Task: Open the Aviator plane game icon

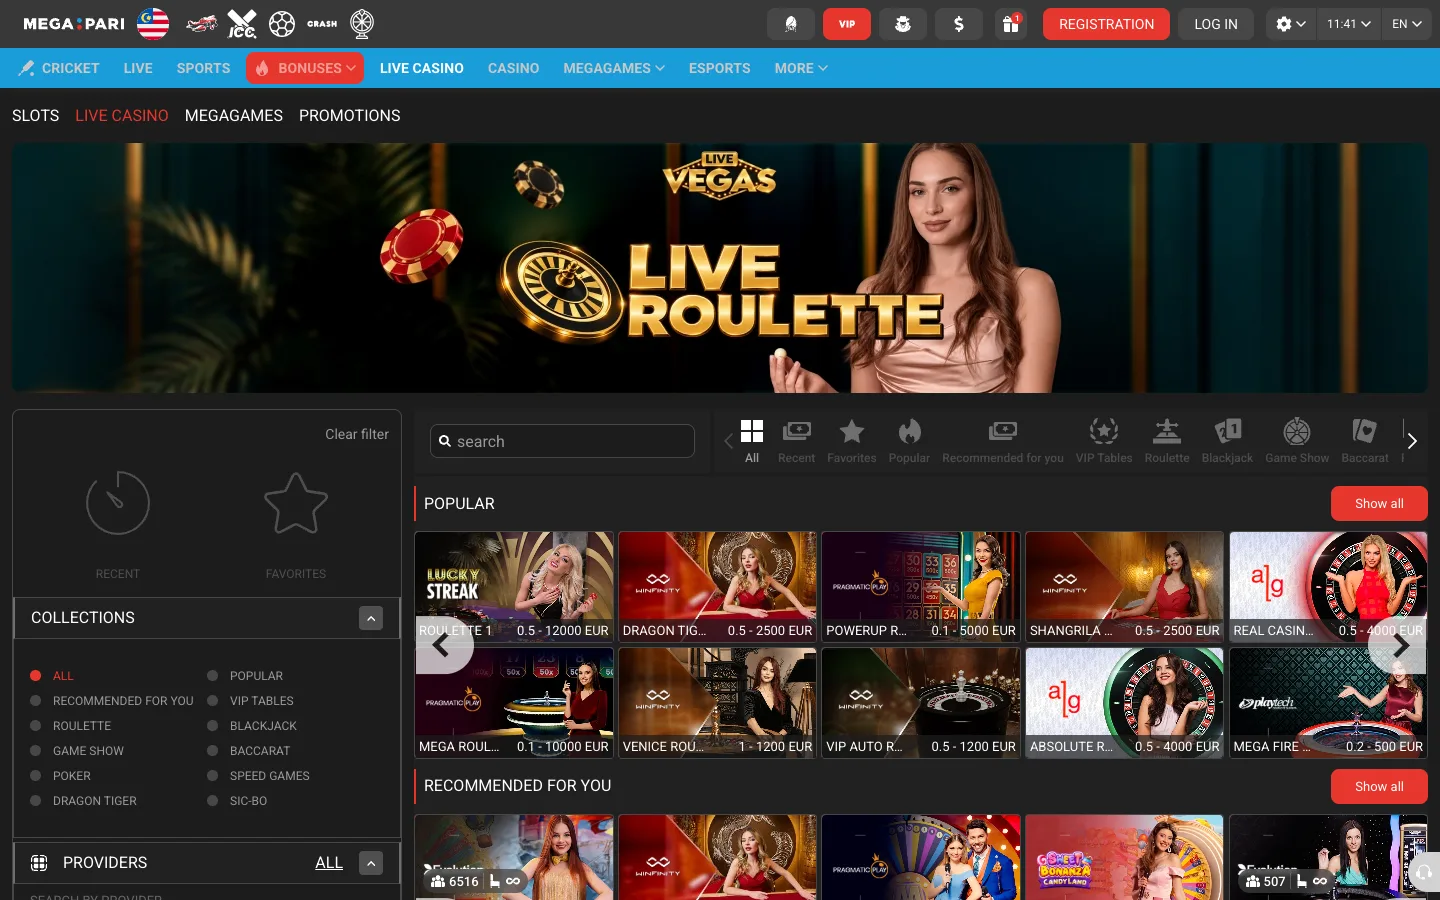Action: [202, 23]
